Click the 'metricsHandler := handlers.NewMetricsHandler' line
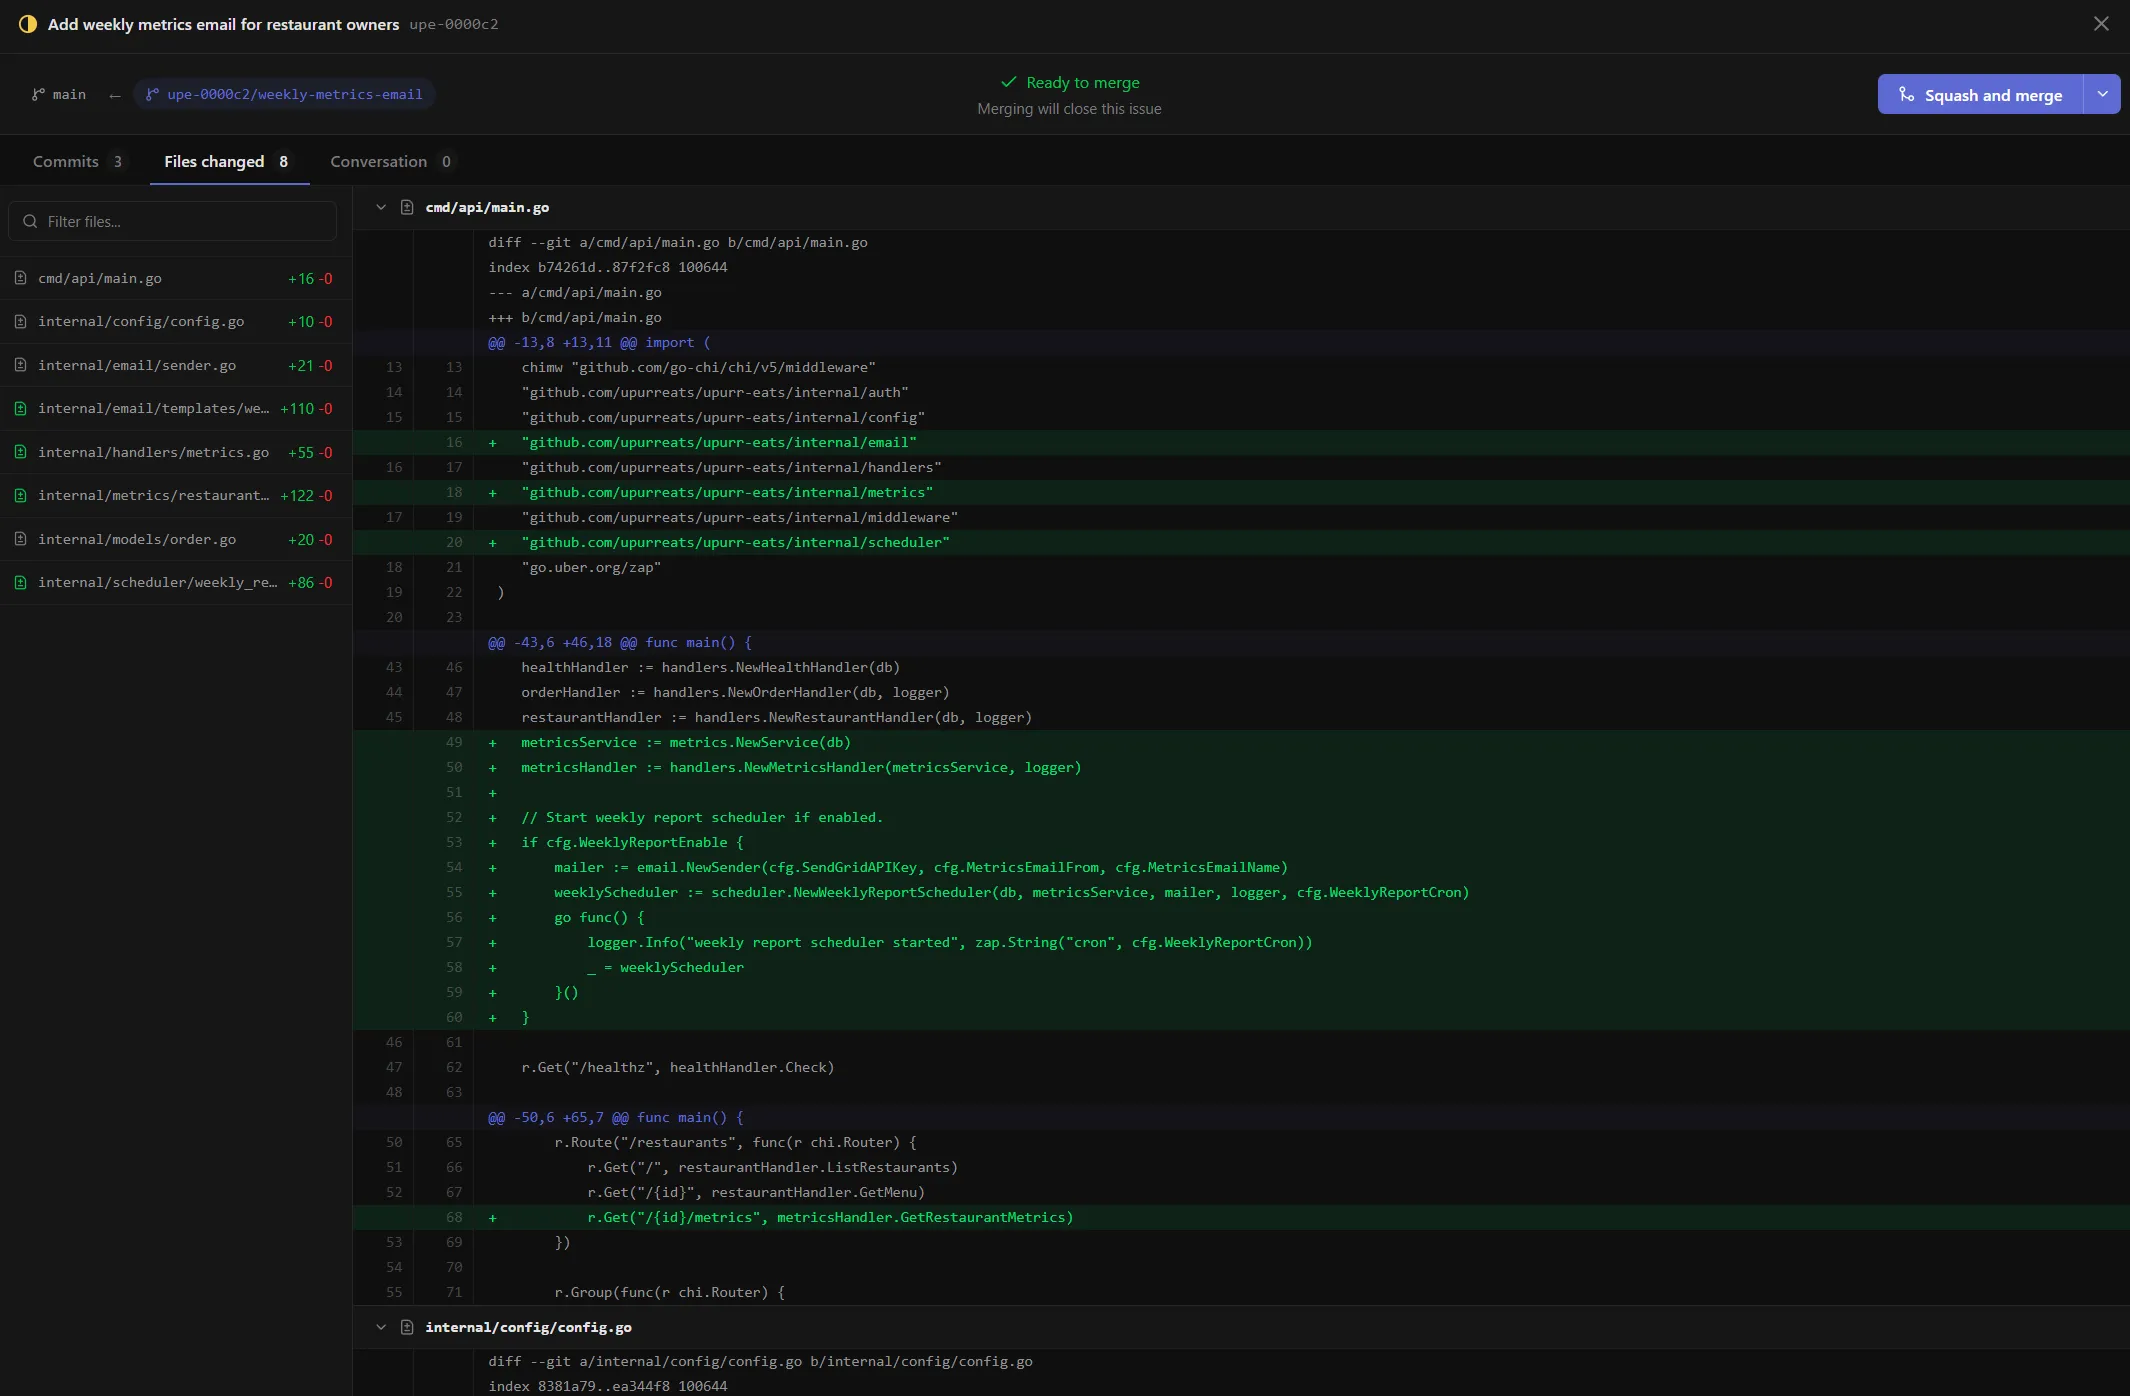 coord(1241,767)
